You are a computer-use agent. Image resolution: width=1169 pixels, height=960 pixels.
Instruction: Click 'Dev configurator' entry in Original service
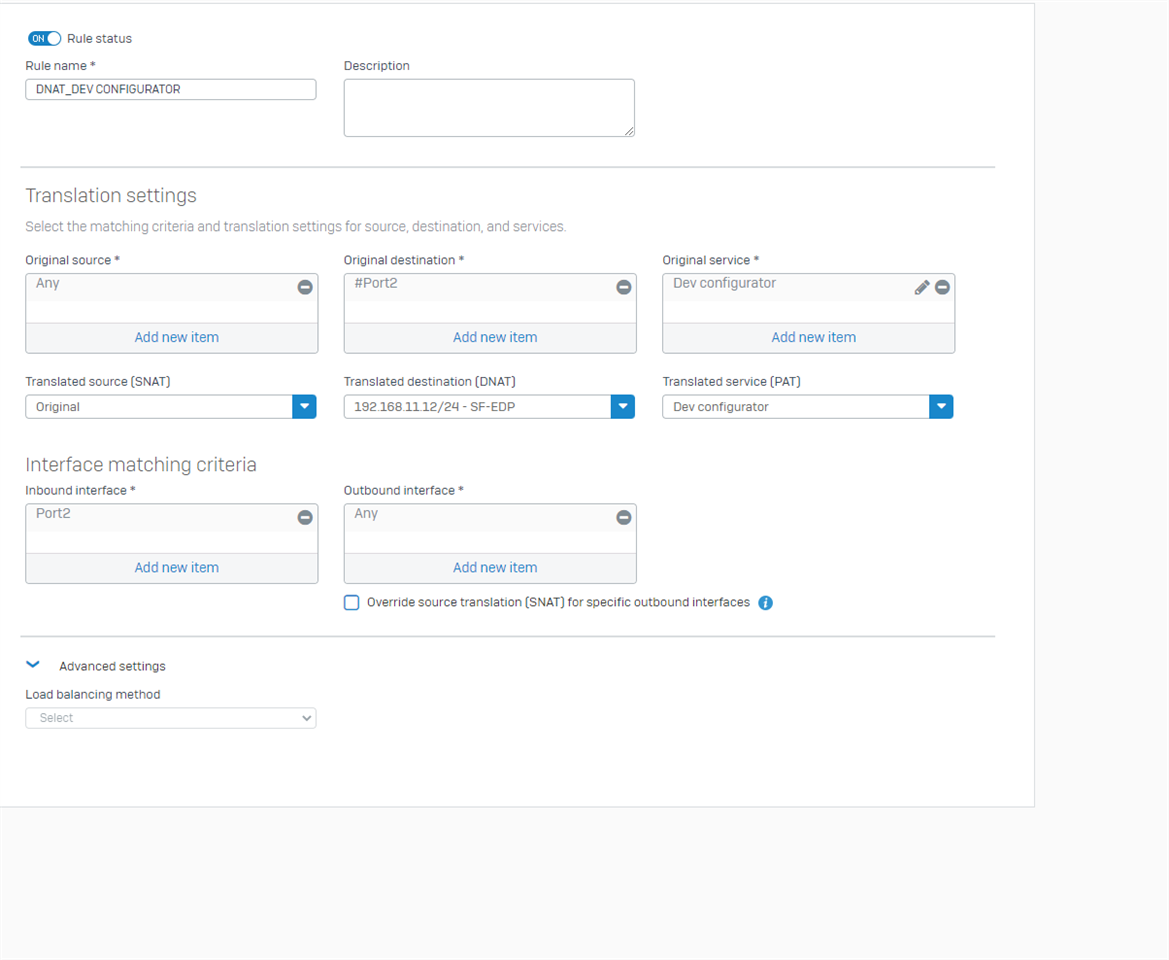724,283
